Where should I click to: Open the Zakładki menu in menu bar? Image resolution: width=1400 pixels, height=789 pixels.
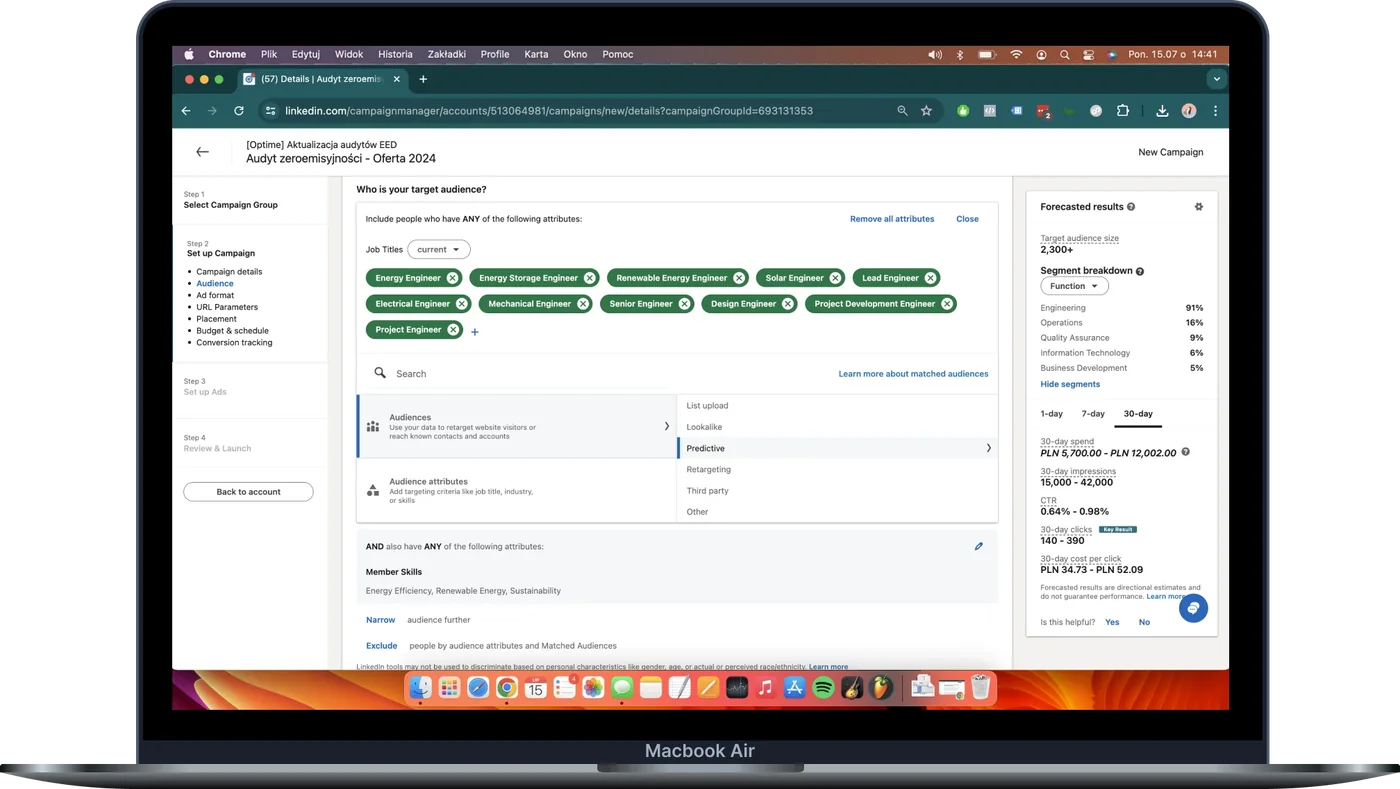[446, 54]
